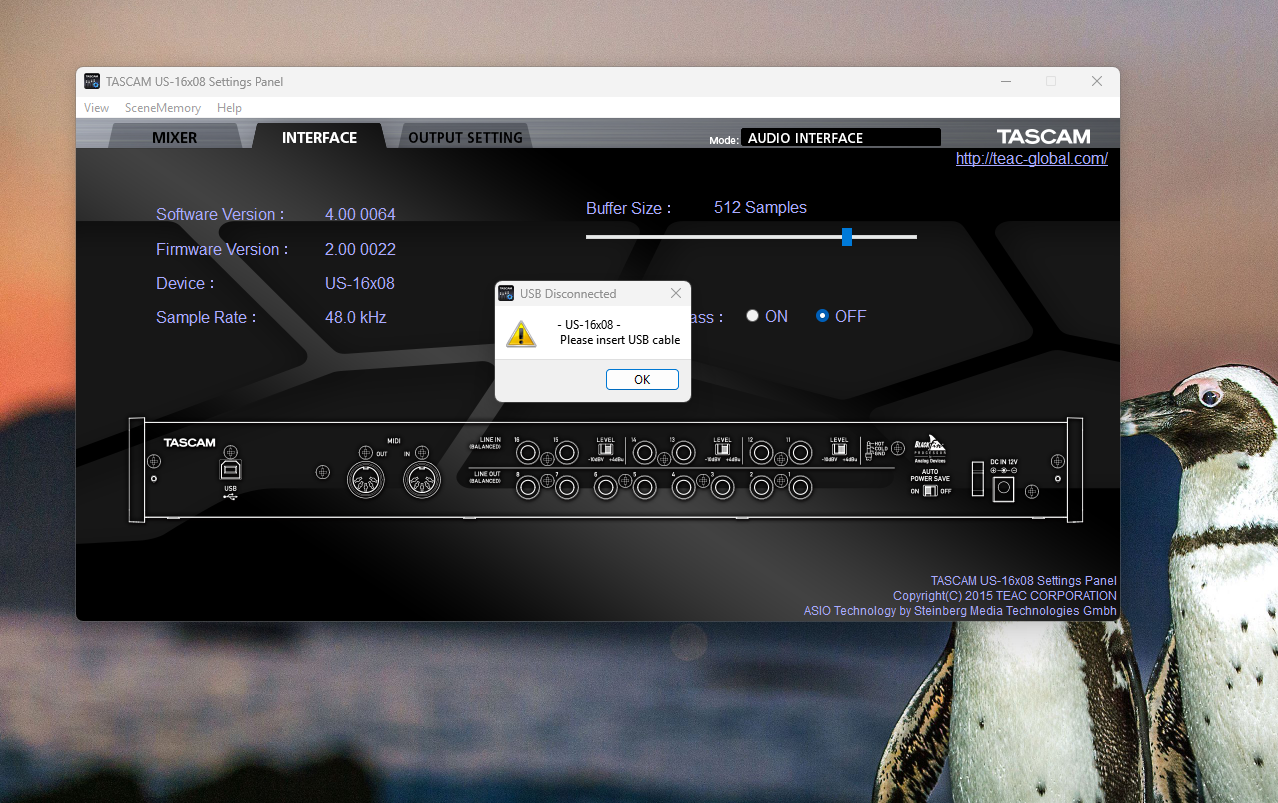Close the USB Disconnected dialog
The height and width of the screenshot is (803, 1278).
click(676, 293)
